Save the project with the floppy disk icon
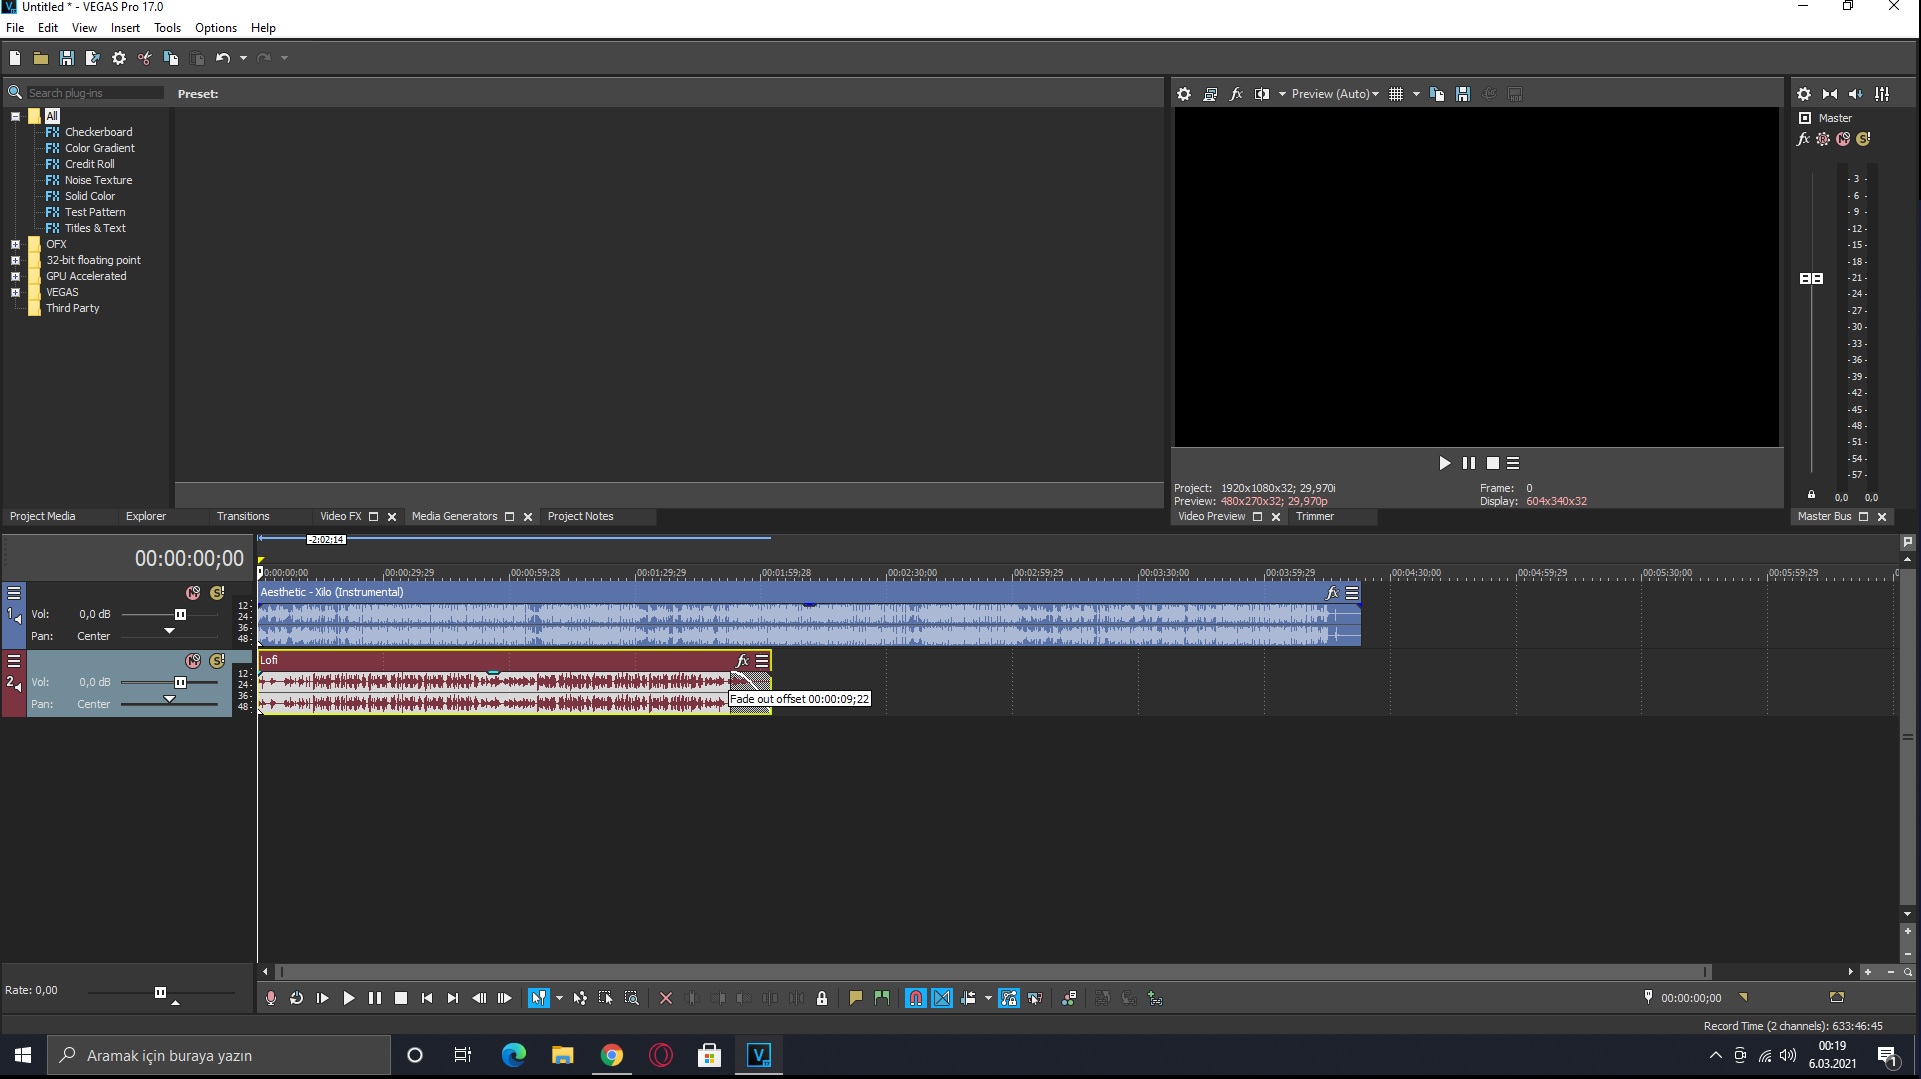The image size is (1921, 1079). (x=67, y=58)
